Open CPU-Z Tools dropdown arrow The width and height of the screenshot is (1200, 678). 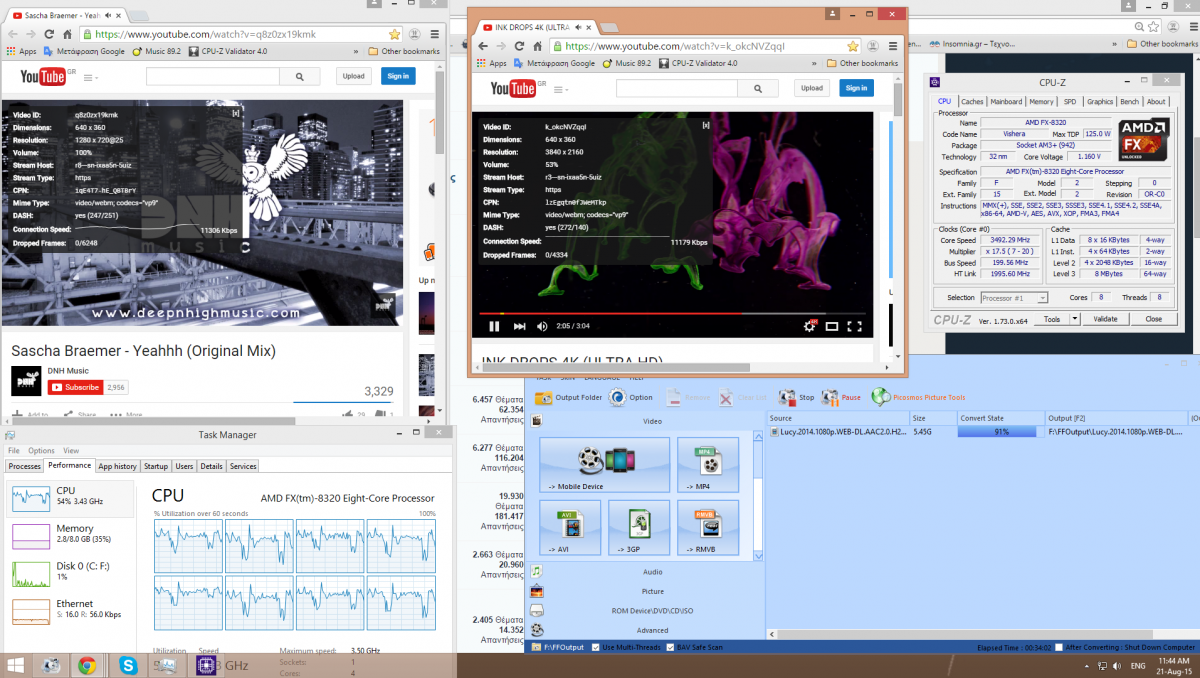(1075, 319)
